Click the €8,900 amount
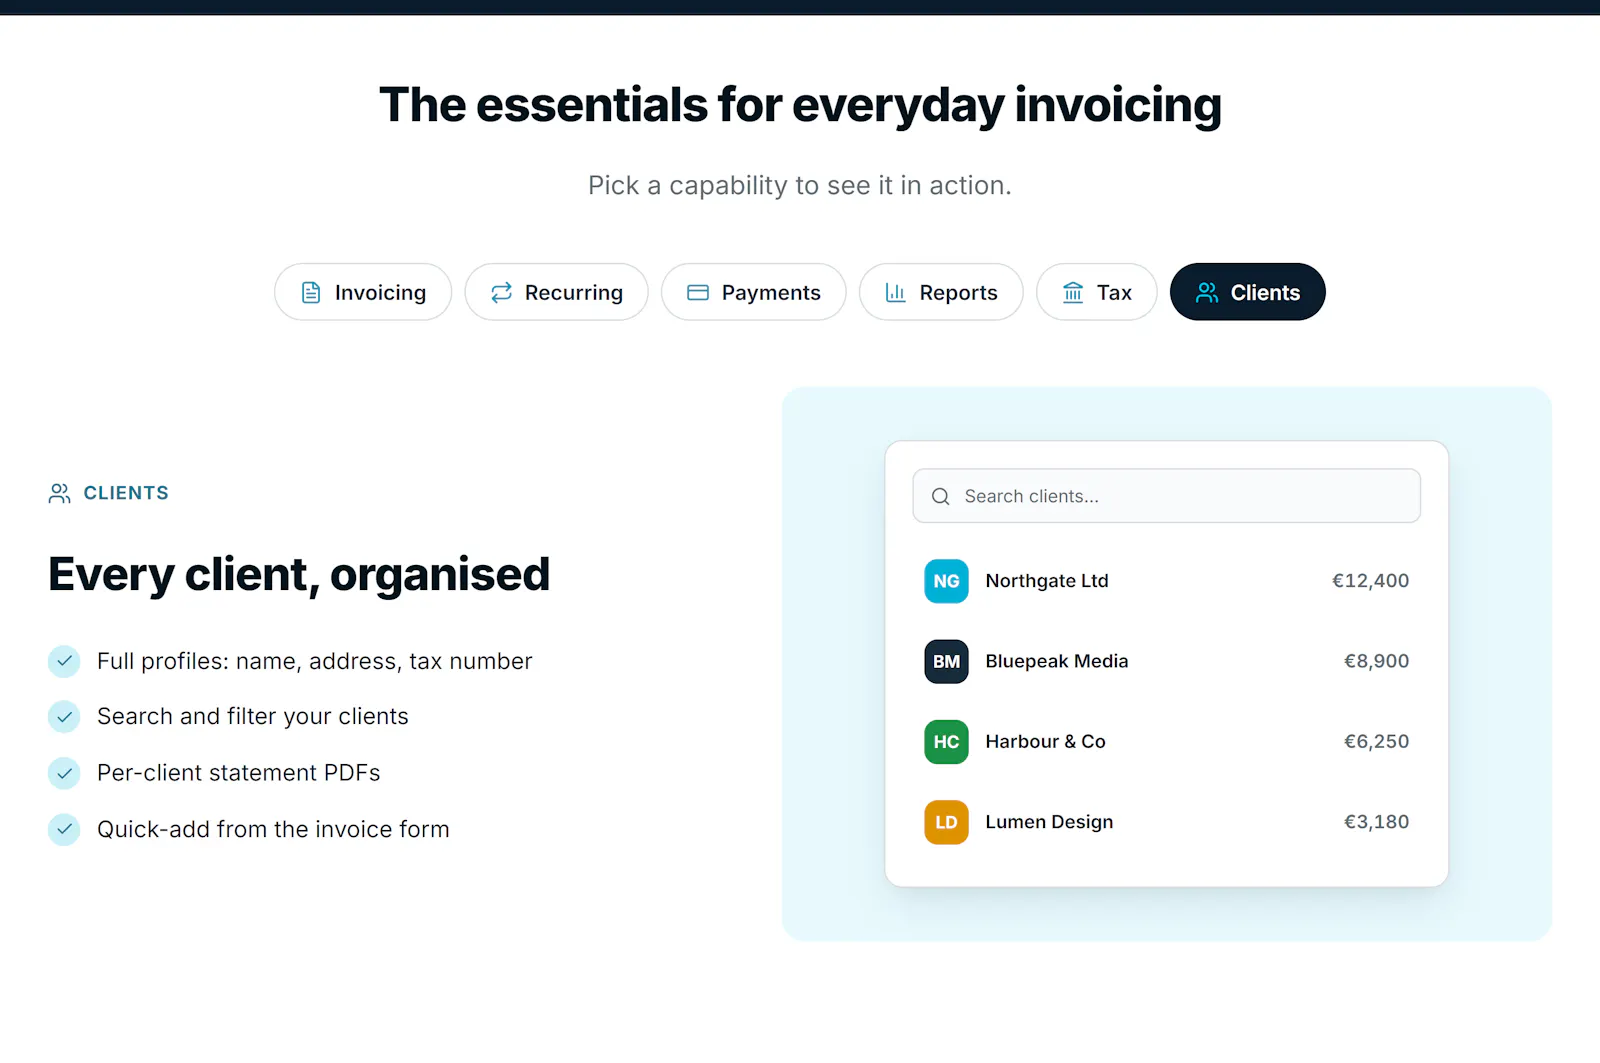This screenshot has height=1063, width=1600. point(1376,661)
